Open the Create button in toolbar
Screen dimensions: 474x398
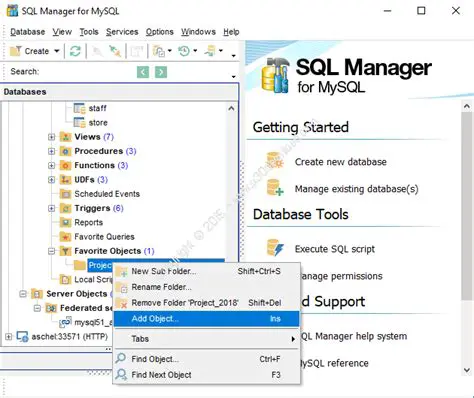(30, 51)
